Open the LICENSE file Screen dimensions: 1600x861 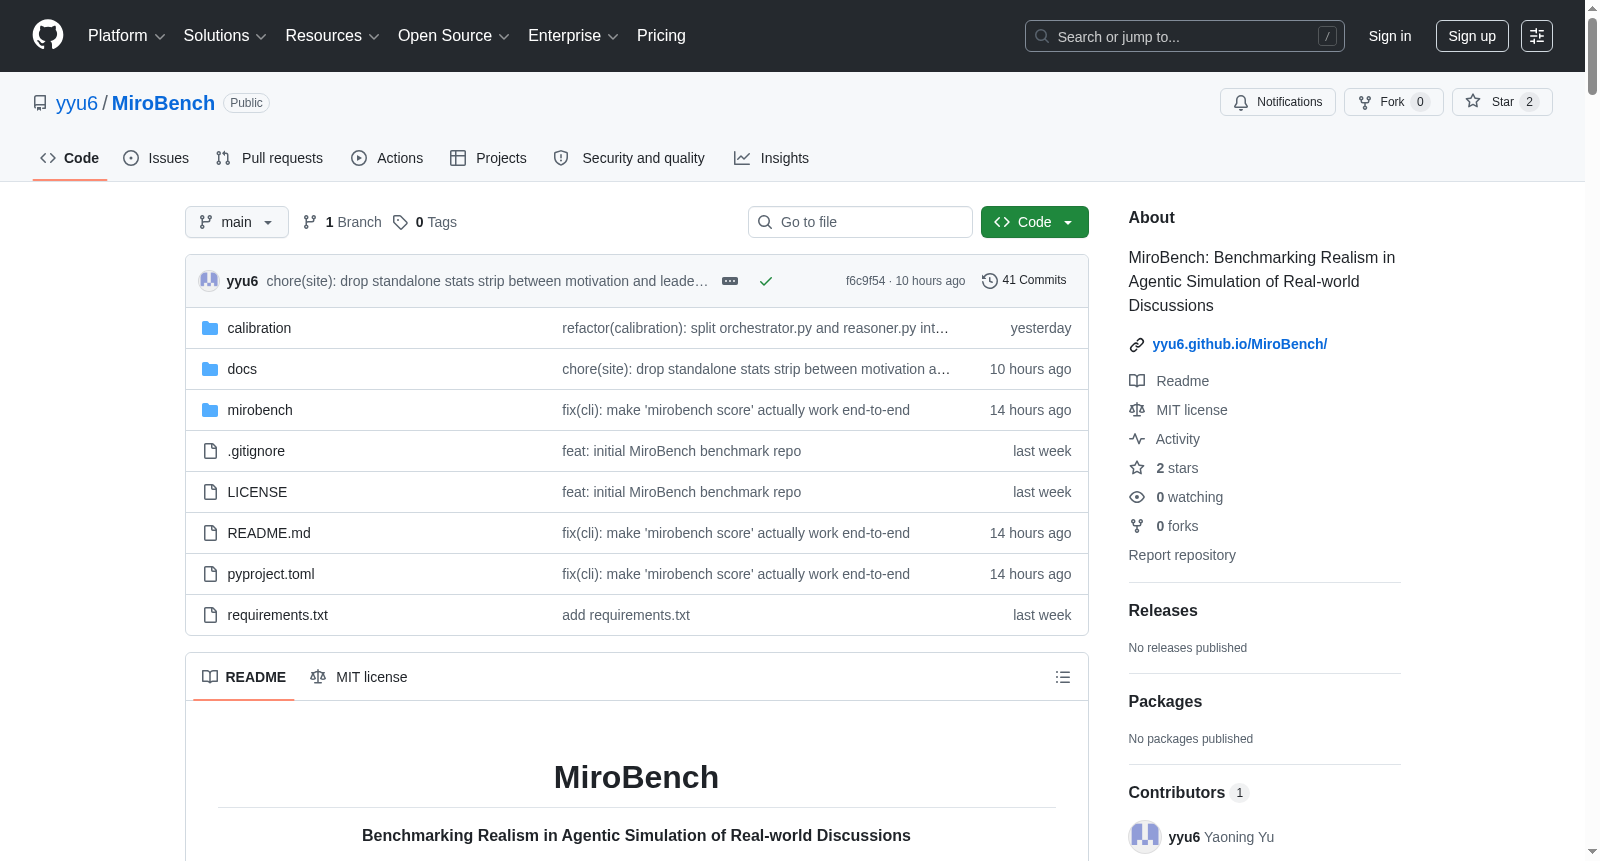coord(257,492)
